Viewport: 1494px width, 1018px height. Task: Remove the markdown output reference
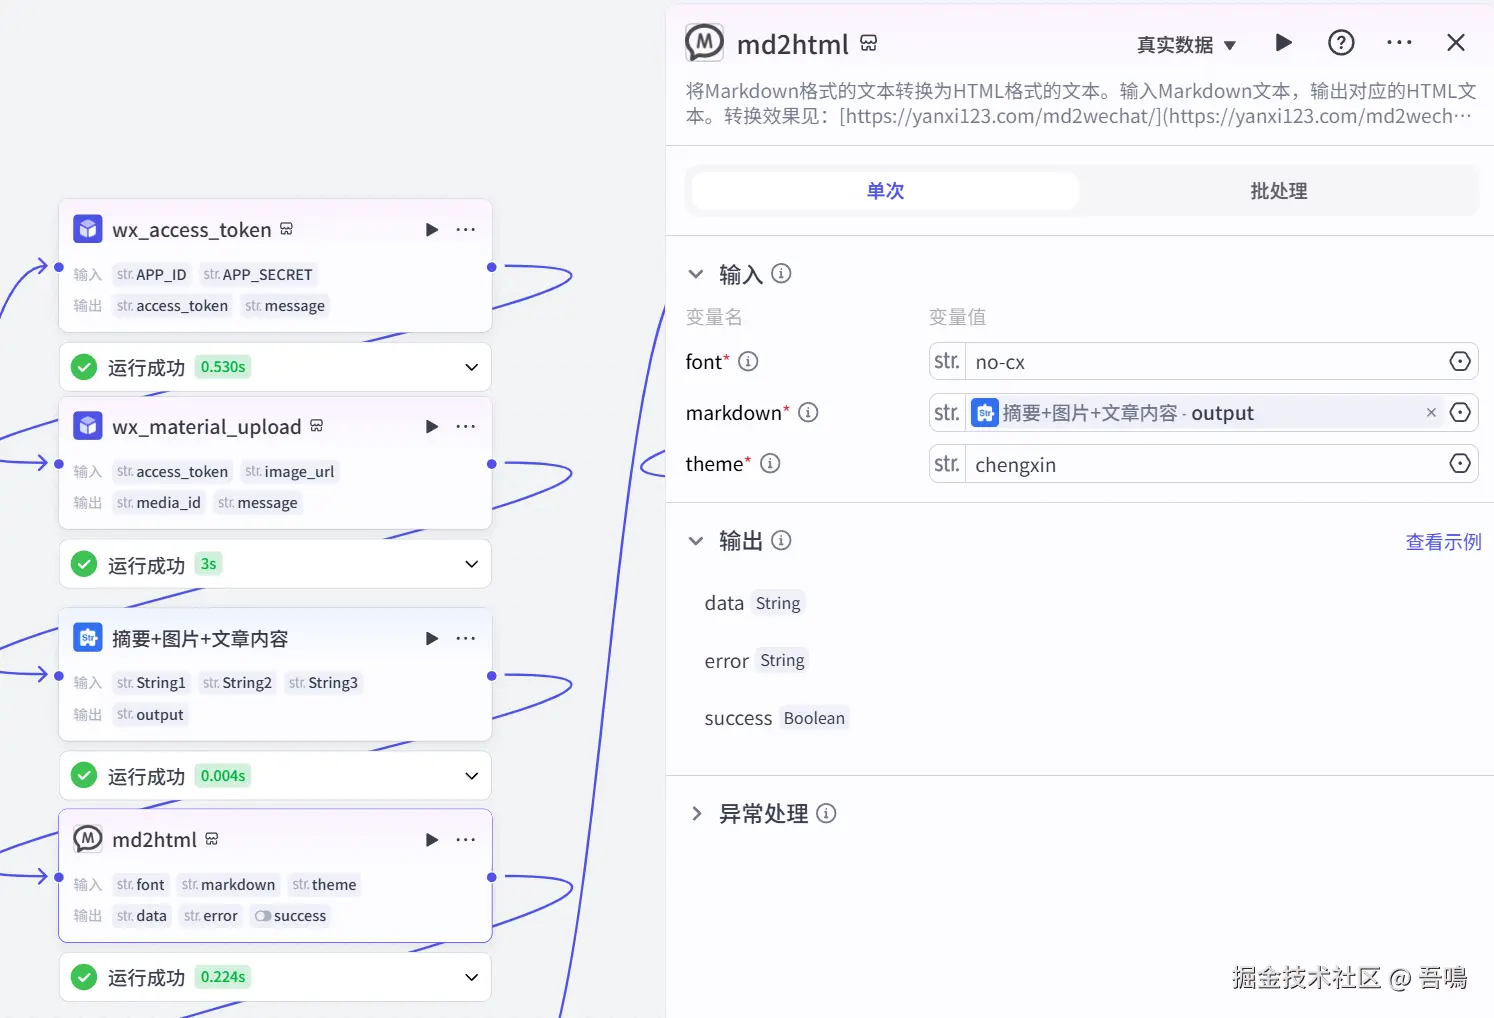[1431, 413]
